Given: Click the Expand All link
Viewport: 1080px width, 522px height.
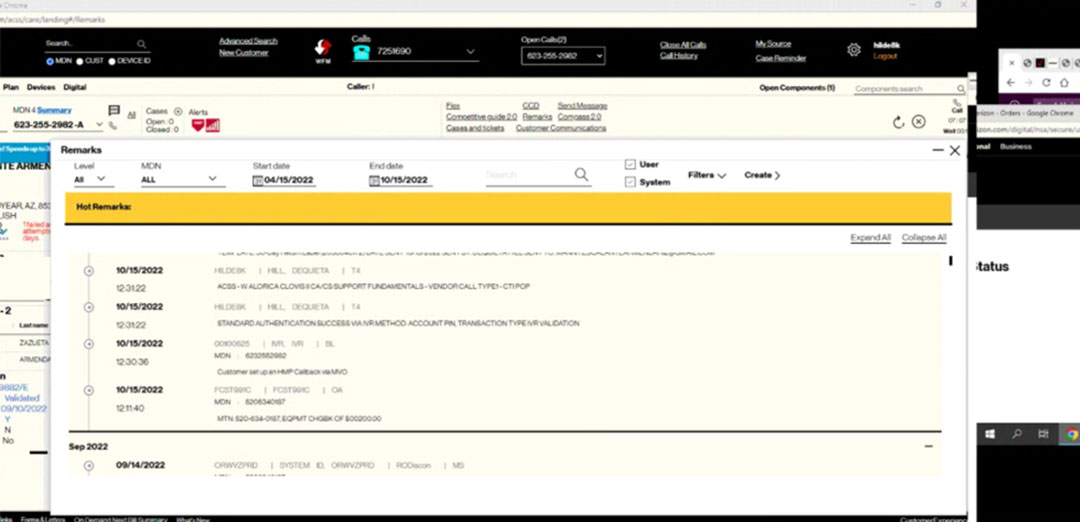Looking at the screenshot, I should (x=870, y=238).
